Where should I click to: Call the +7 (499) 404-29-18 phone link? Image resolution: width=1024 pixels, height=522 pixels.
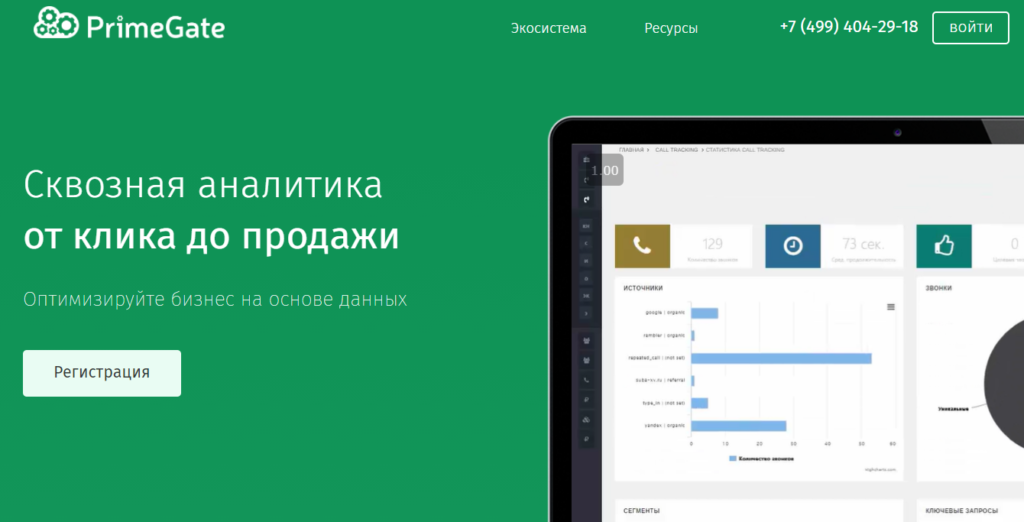pos(848,27)
